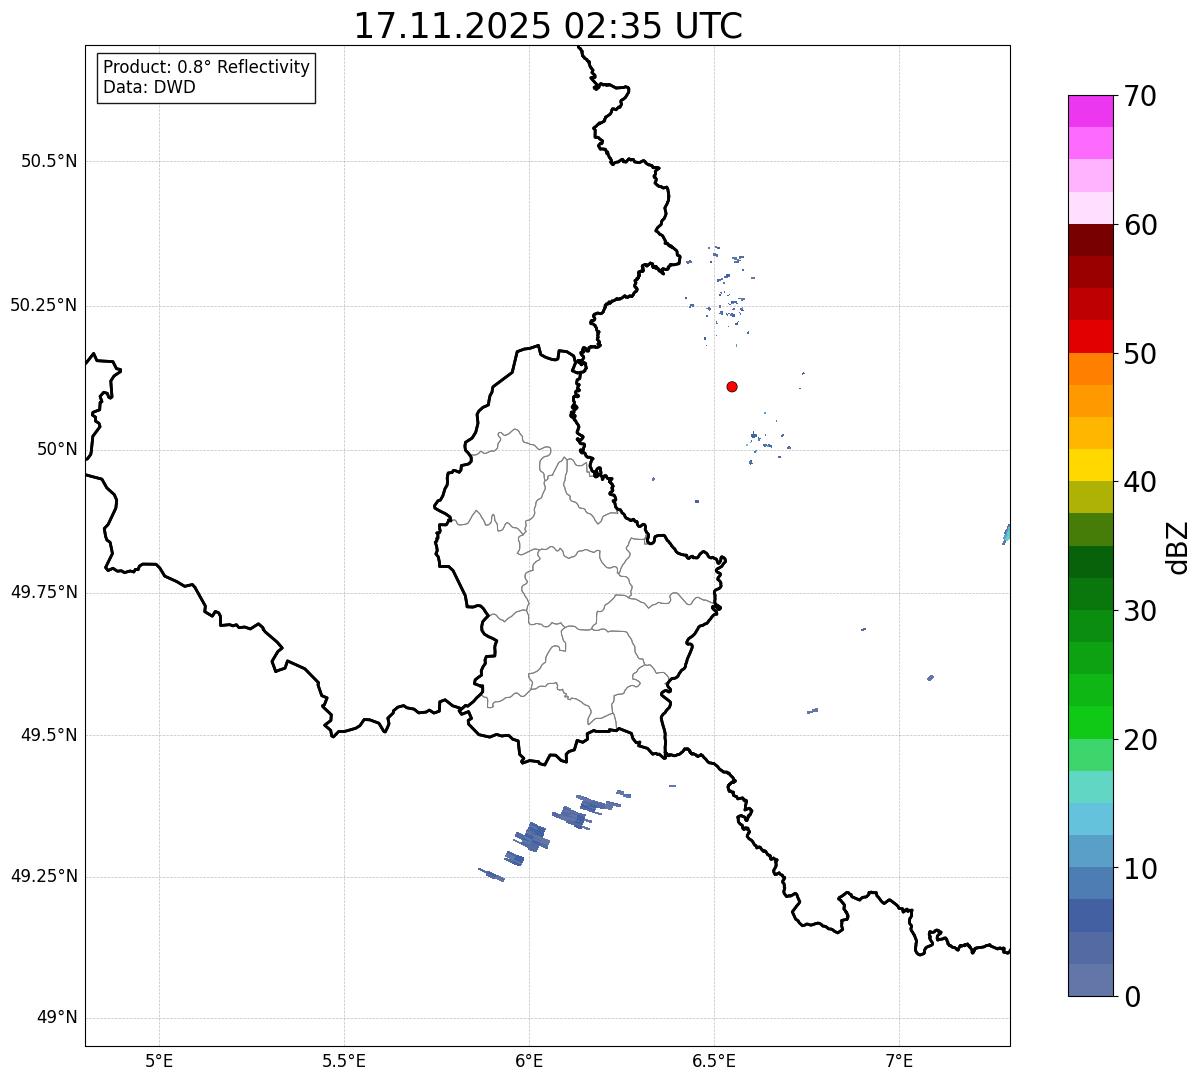The height and width of the screenshot is (1081, 1202).
Task: Click the colorbar tick label 0
Action: pyautogui.click(x=1132, y=997)
